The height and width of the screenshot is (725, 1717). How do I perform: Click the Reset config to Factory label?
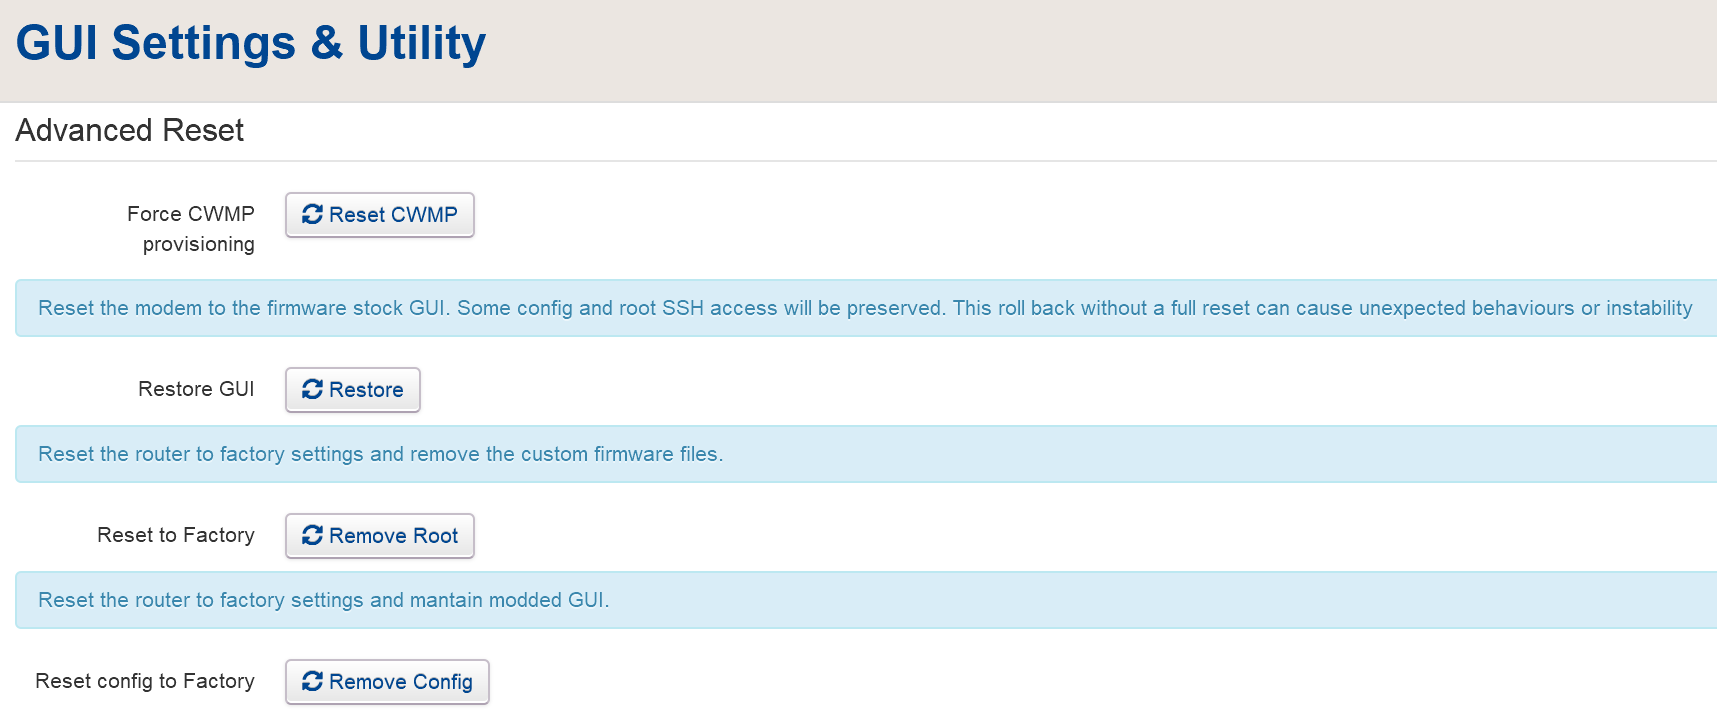(x=144, y=681)
